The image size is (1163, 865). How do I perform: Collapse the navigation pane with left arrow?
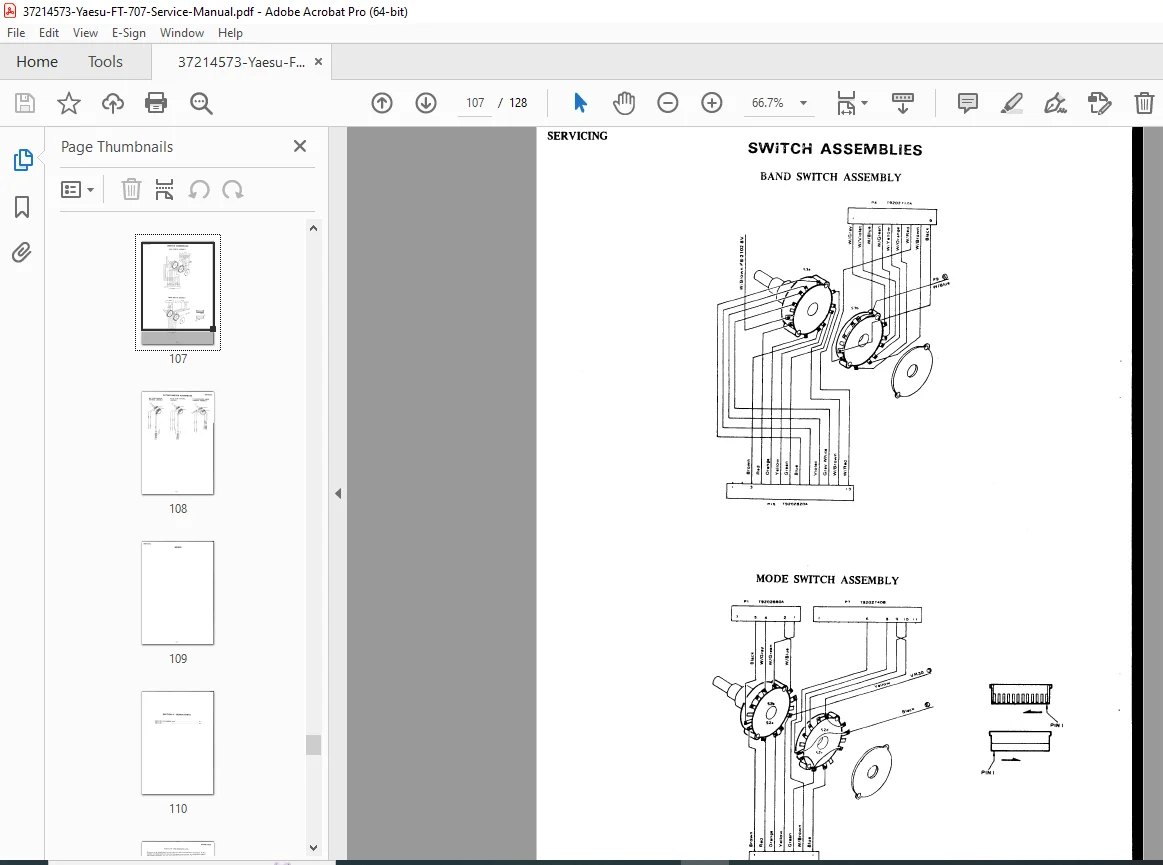[x=338, y=493]
